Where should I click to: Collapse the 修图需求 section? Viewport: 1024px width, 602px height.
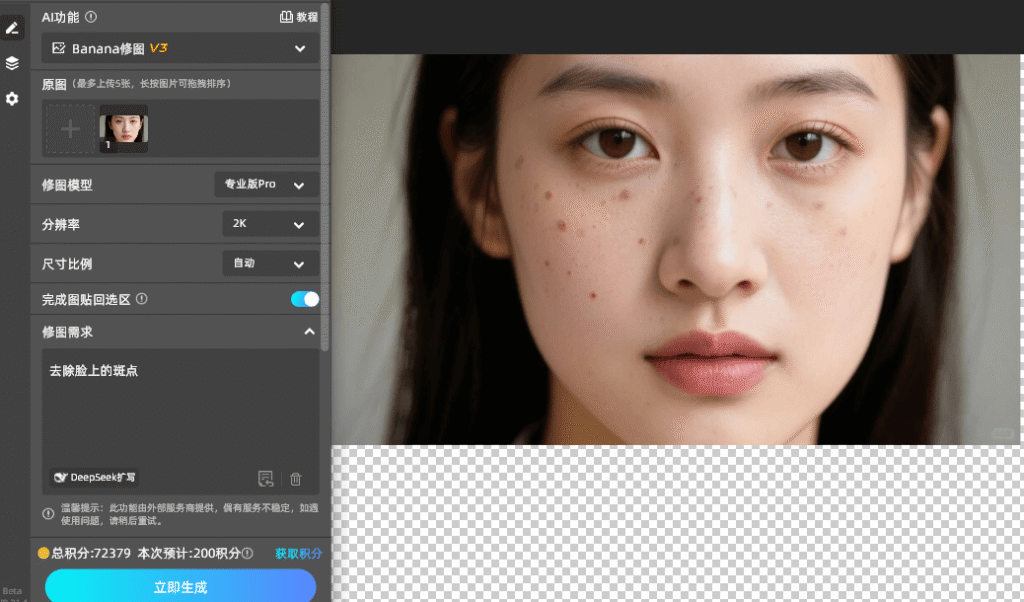pyautogui.click(x=309, y=331)
